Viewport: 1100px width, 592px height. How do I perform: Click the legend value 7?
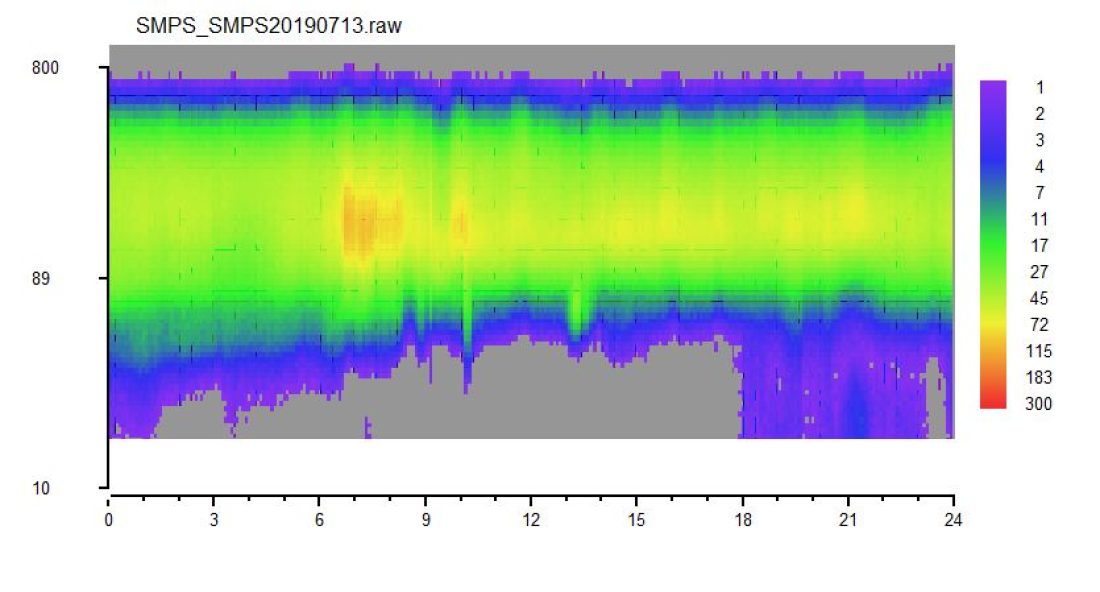point(1040,193)
